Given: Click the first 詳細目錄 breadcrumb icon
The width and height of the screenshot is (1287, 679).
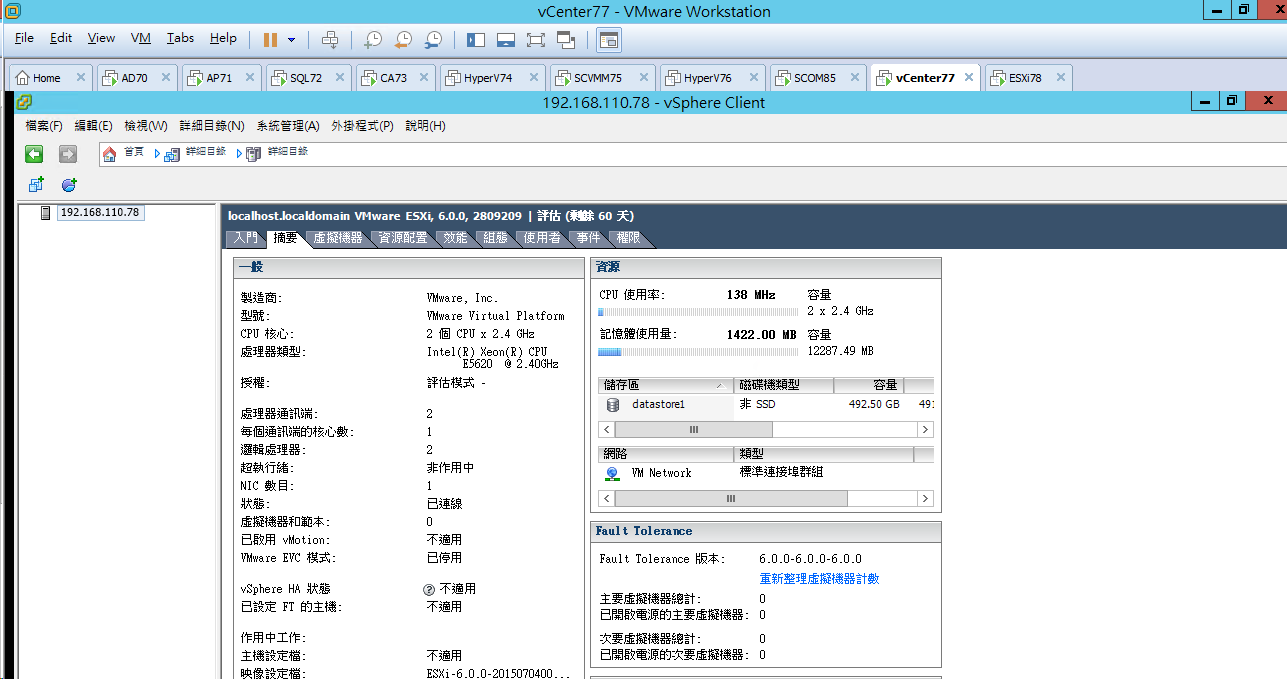Looking at the screenshot, I should coord(172,153).
